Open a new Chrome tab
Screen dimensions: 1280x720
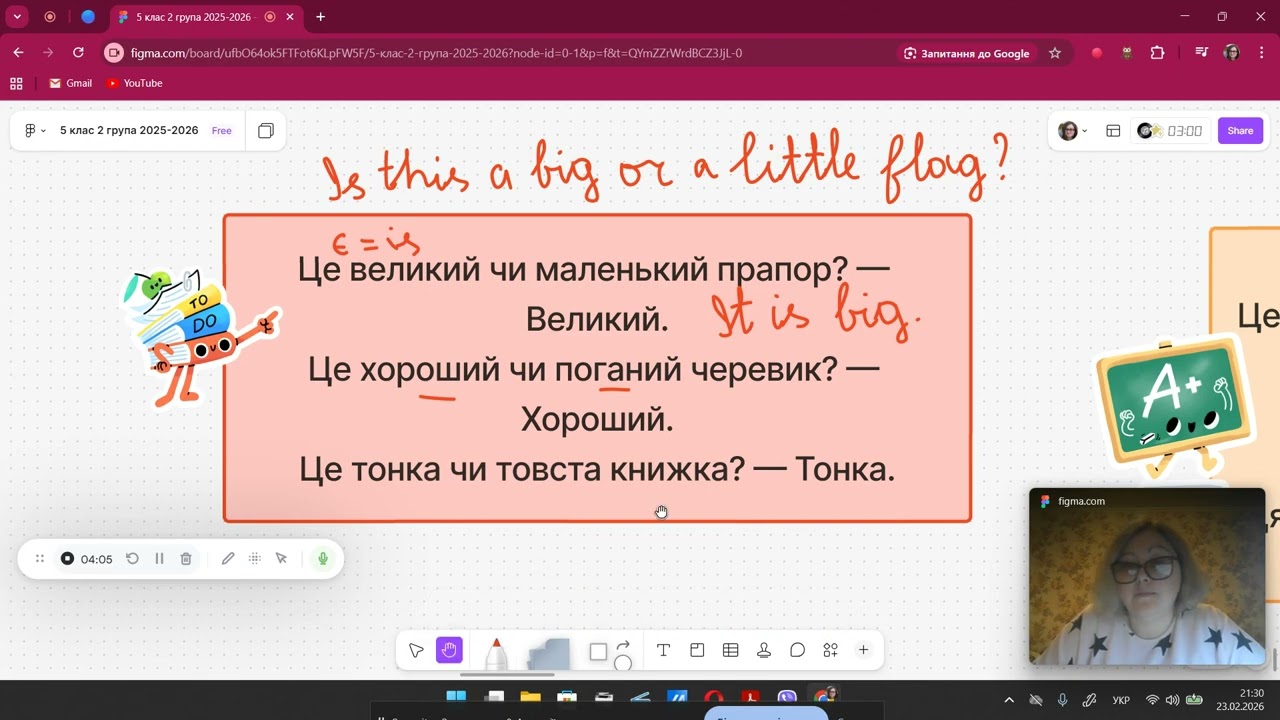click(320, 17)
